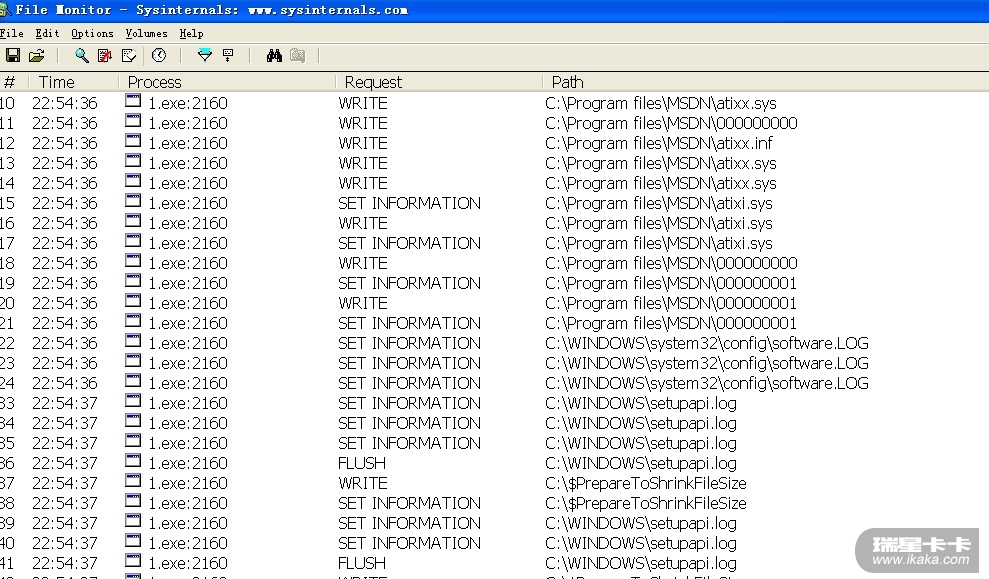This screenshot has width=989, height=579.
Task: Open the Help menu
Action: click(x=191, y=33)
